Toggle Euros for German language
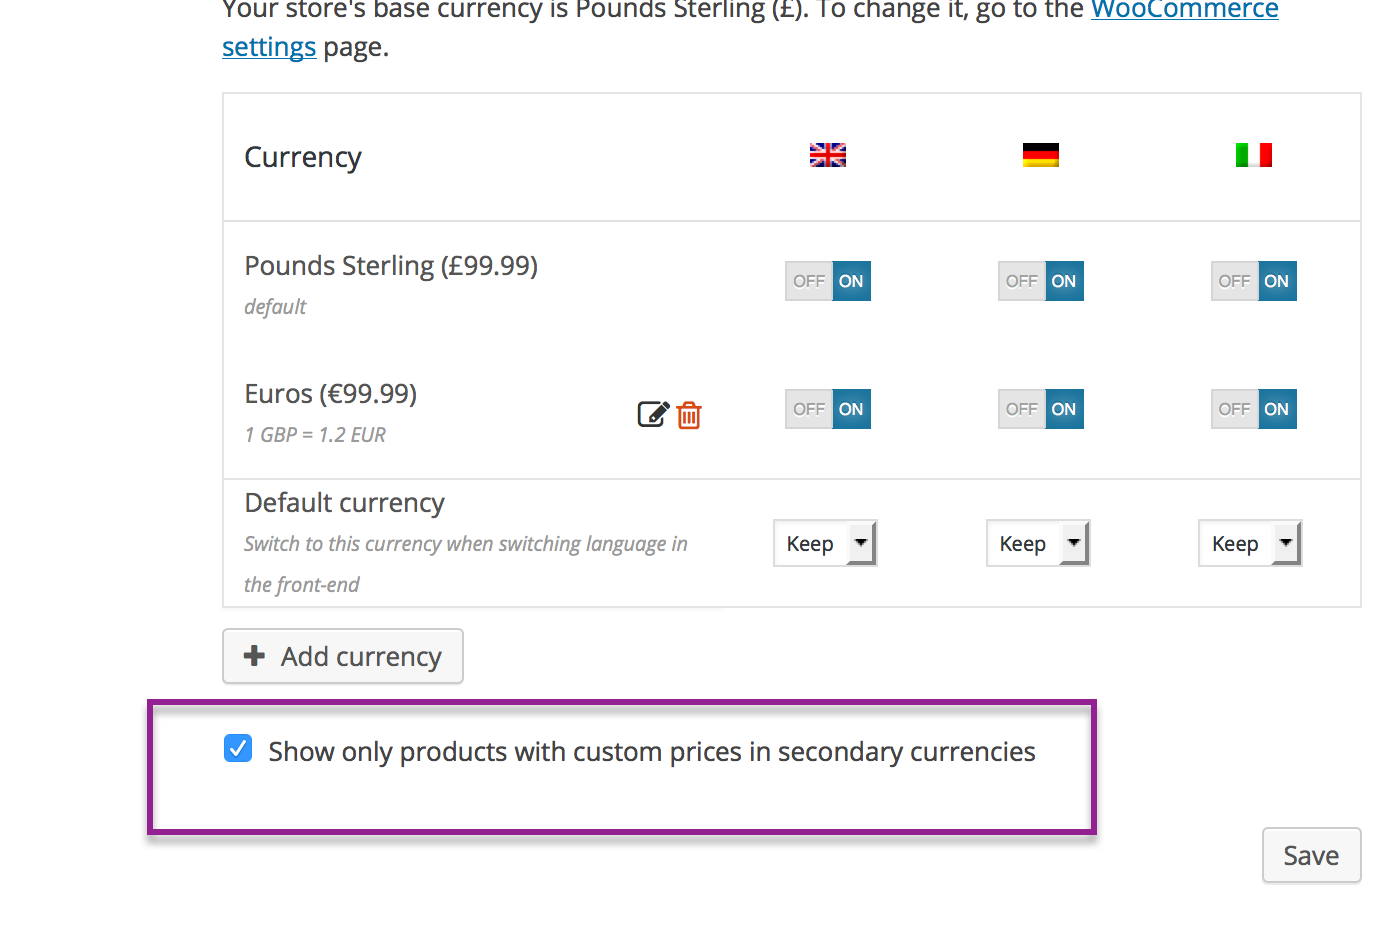Screen dimensions: 1400x928 click(1041, 409)
